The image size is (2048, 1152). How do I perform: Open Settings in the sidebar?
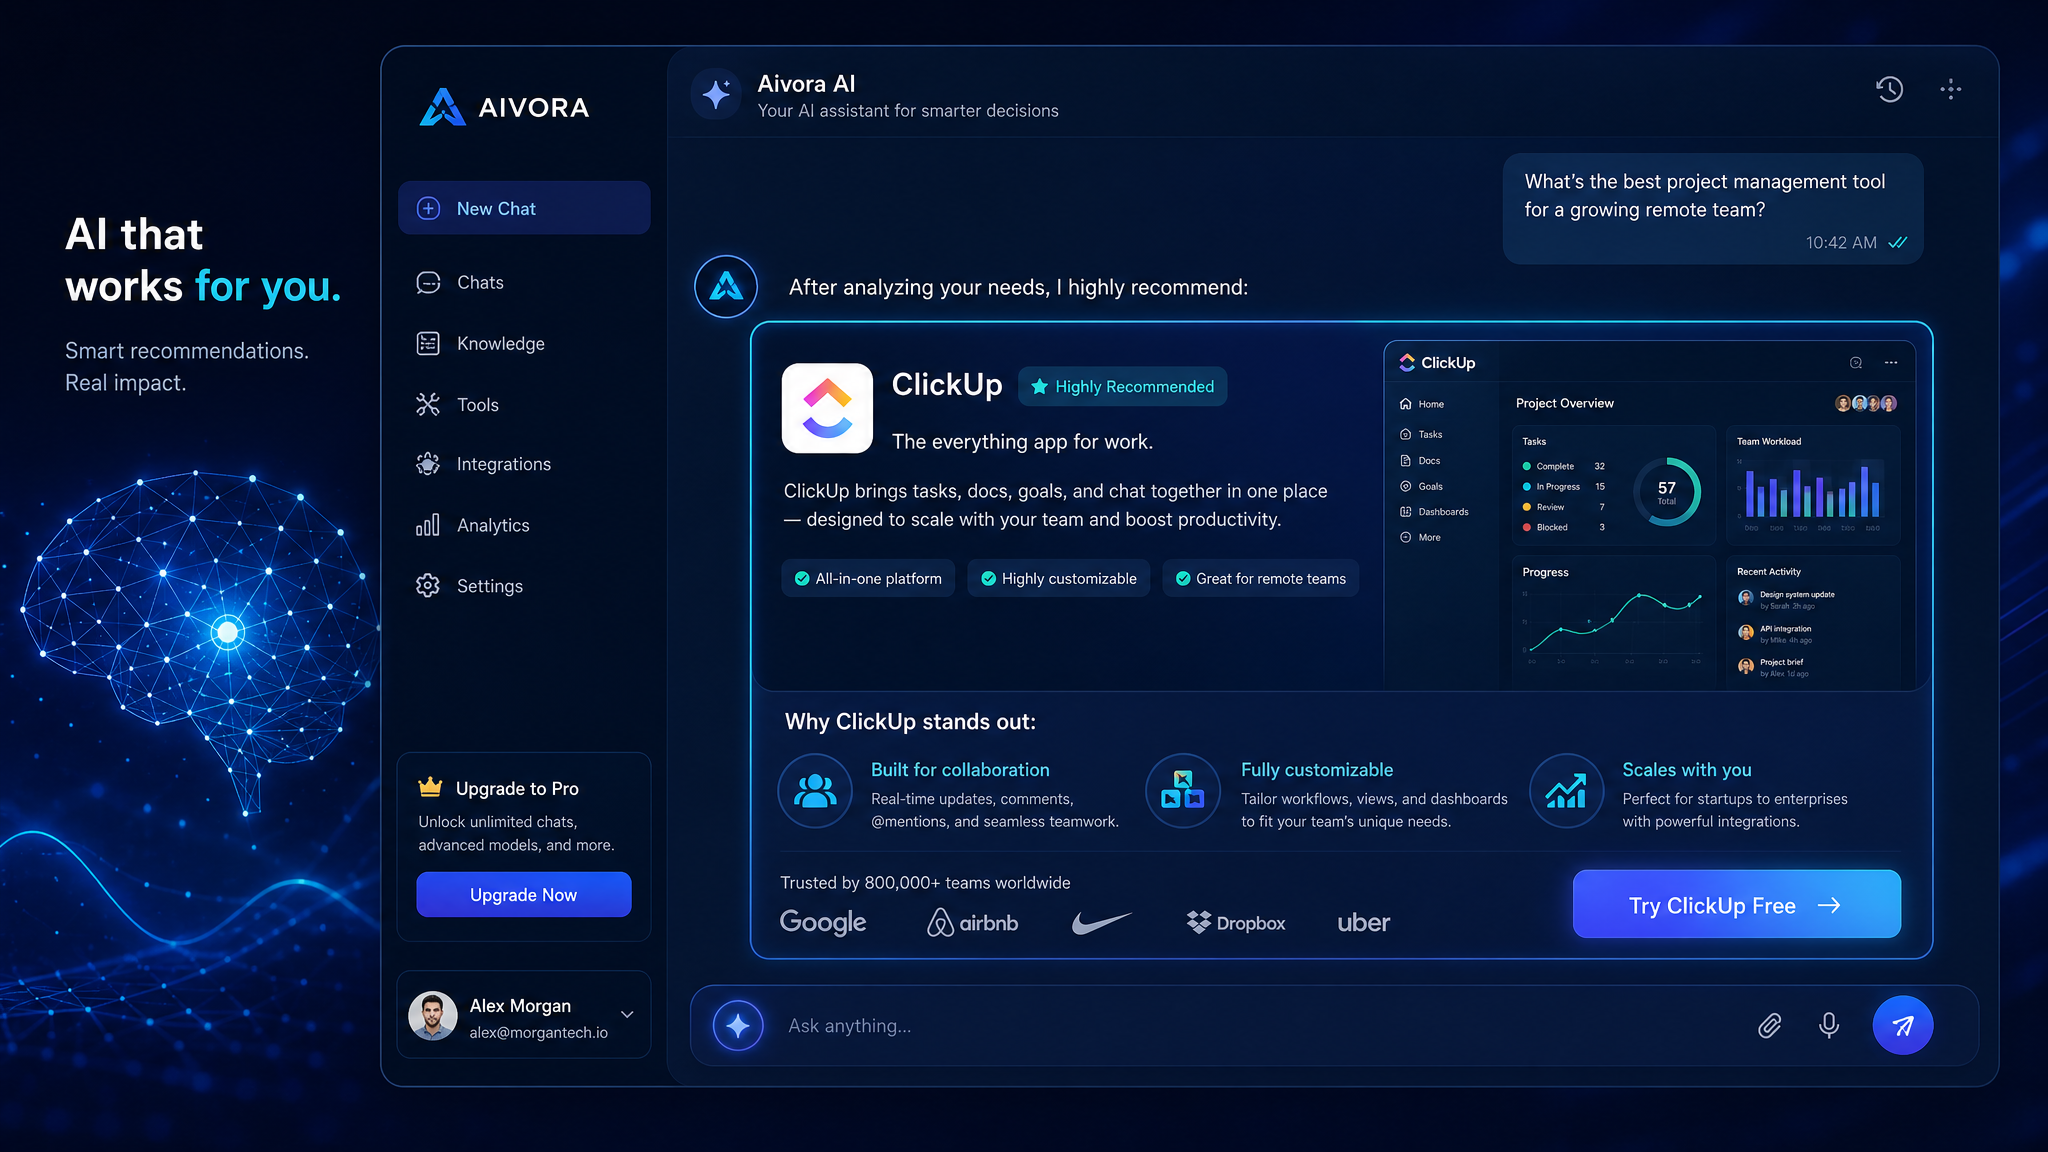470,586
